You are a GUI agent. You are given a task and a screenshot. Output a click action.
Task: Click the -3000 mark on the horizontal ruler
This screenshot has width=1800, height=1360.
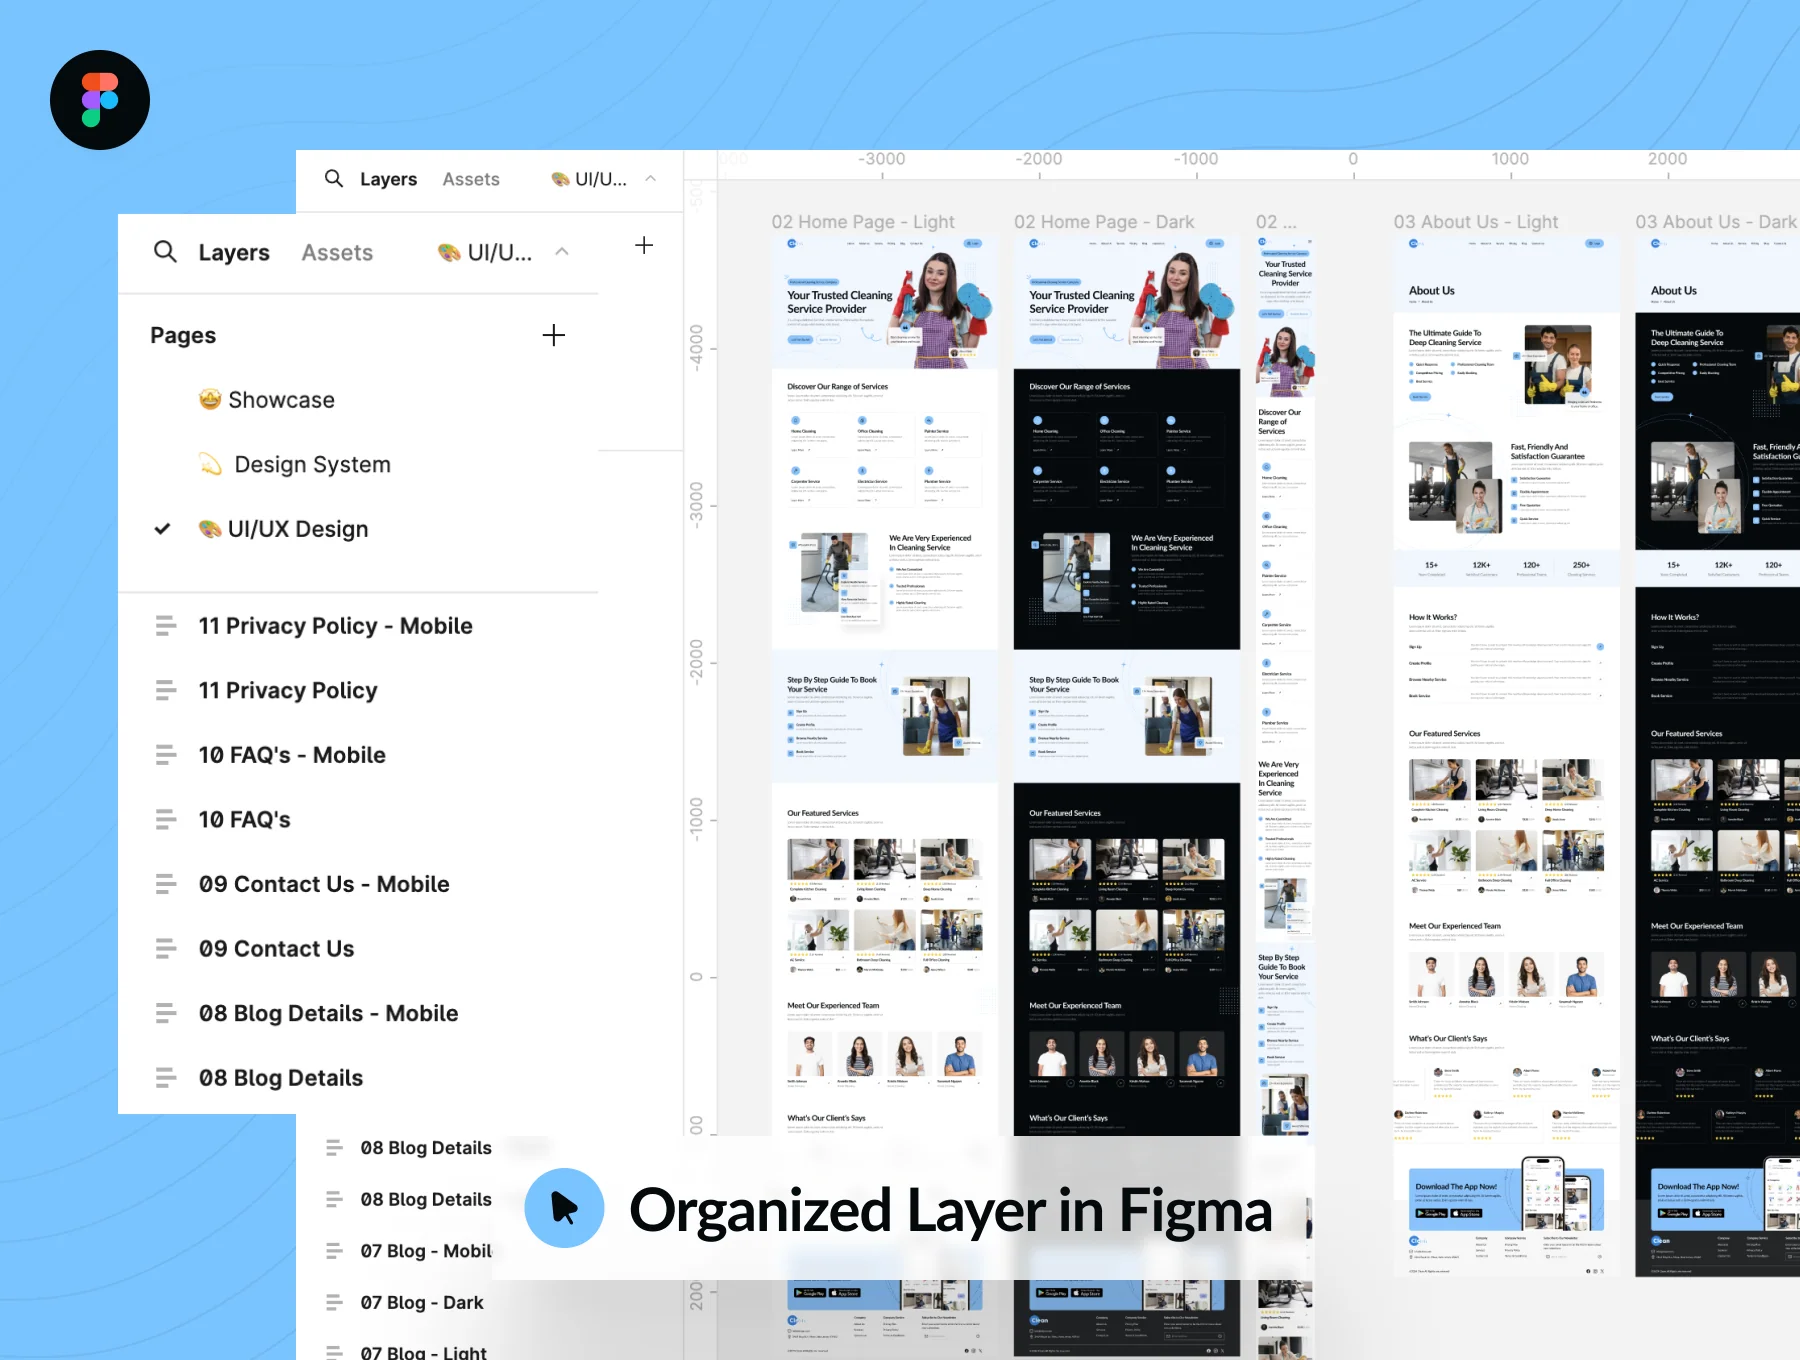click(x=882, y=159)
